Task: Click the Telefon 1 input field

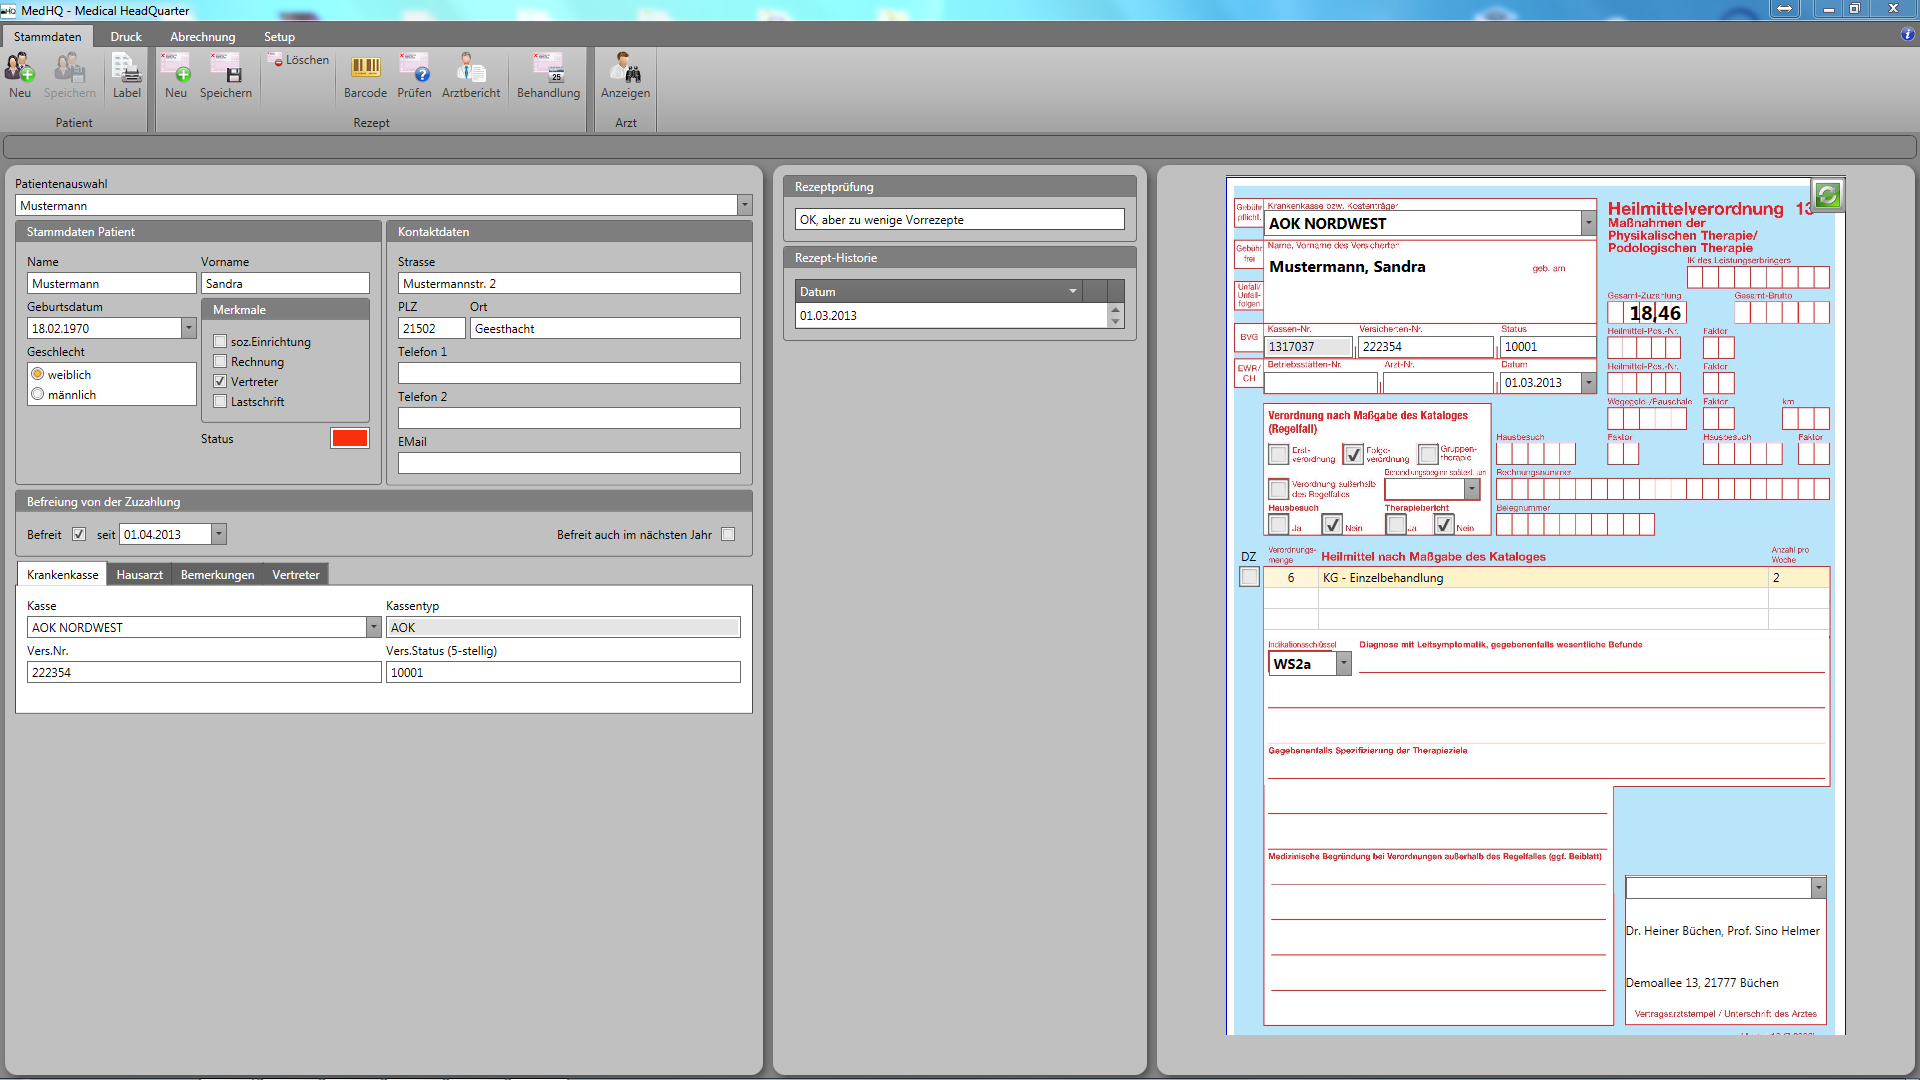Action: (569, 374)
